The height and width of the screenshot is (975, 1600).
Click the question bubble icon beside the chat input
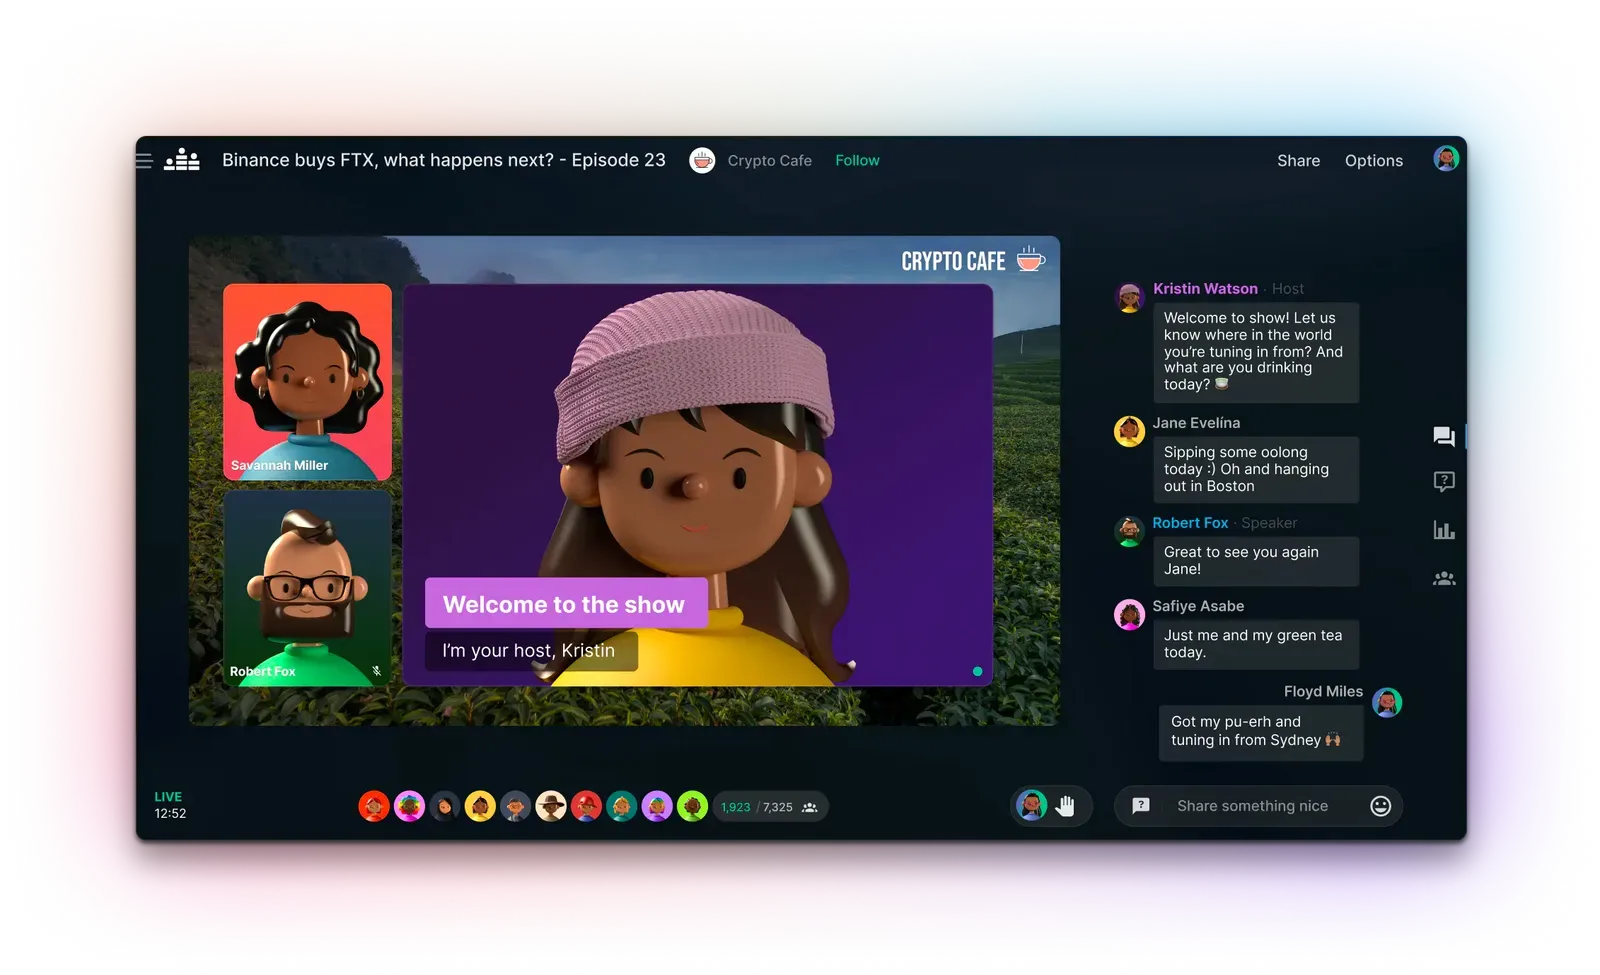coord(1140,805)
